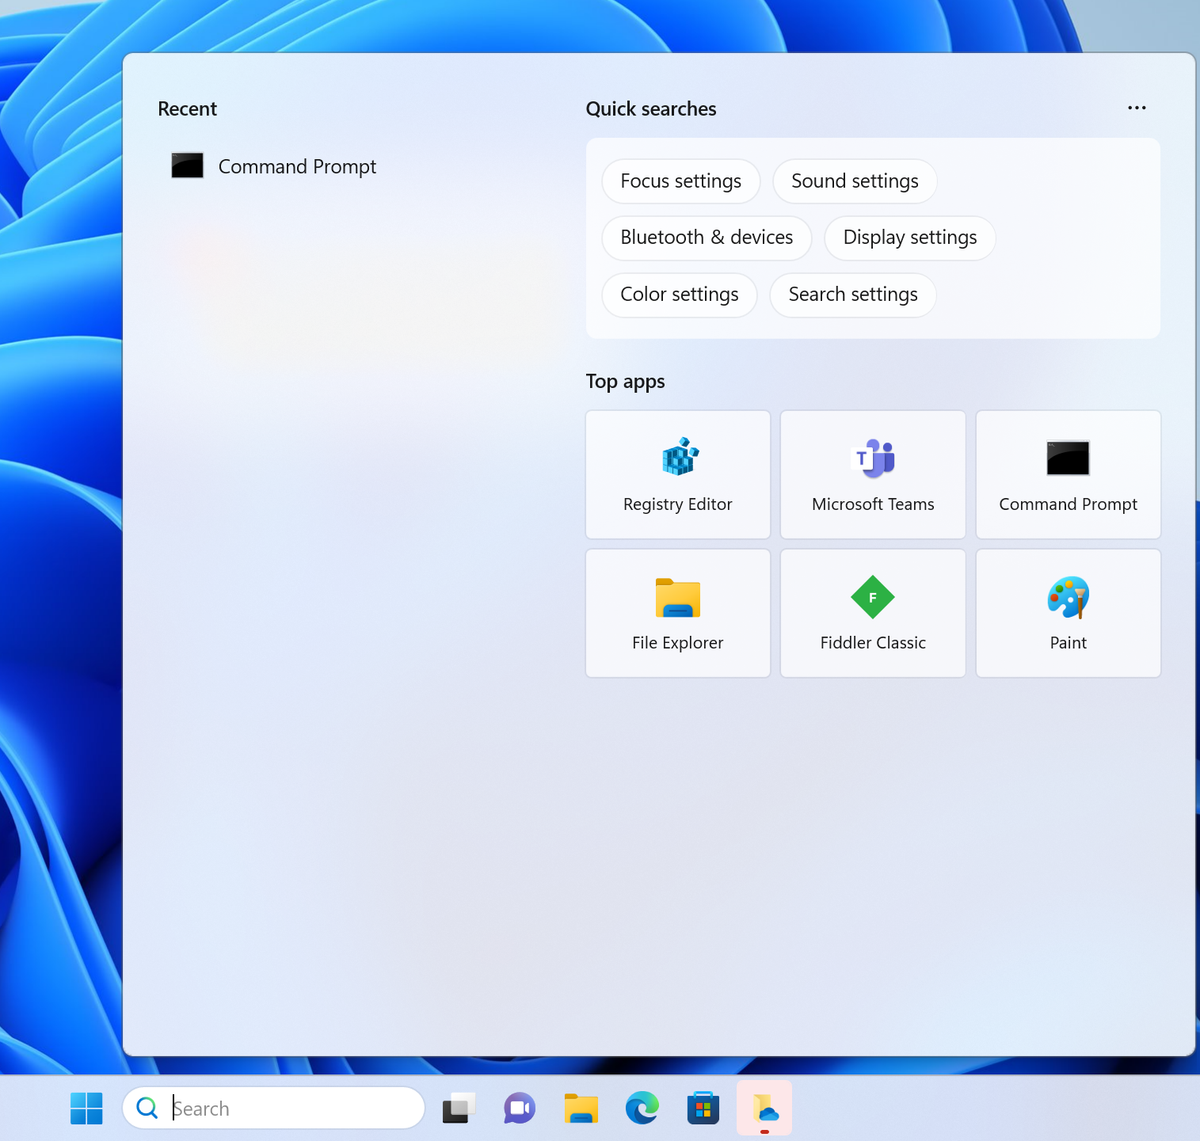The image size is (1200, 1141).
Task: Open the more options menu for Quick searches
Action: (x=1136, y=108)
